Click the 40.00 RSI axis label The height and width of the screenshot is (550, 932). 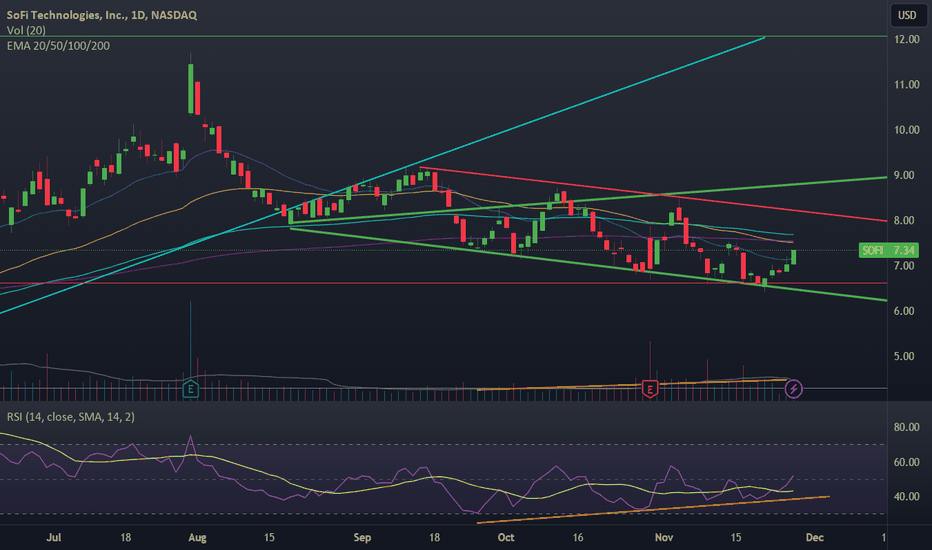click(906, 496)
